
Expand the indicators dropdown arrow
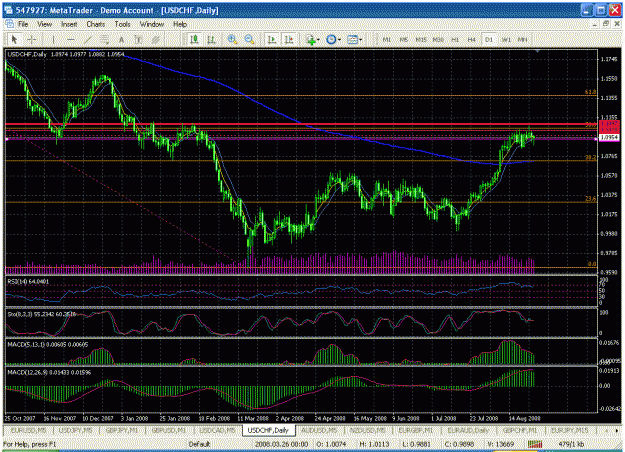318,39
